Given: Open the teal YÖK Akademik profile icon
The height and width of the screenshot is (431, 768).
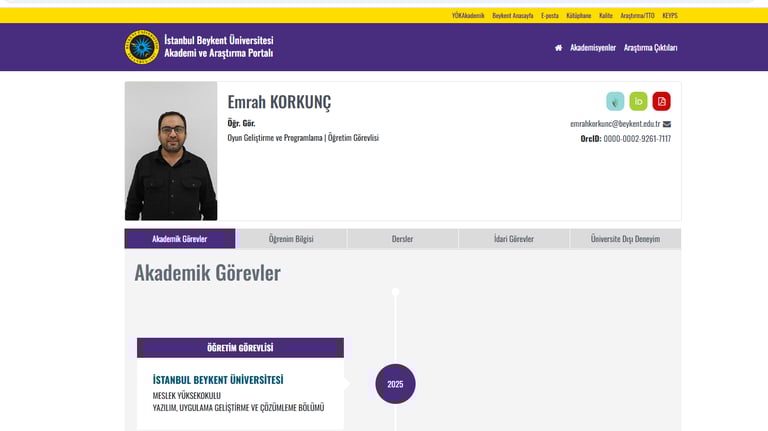Looking at the screenshot, I should tap(615, 101).
